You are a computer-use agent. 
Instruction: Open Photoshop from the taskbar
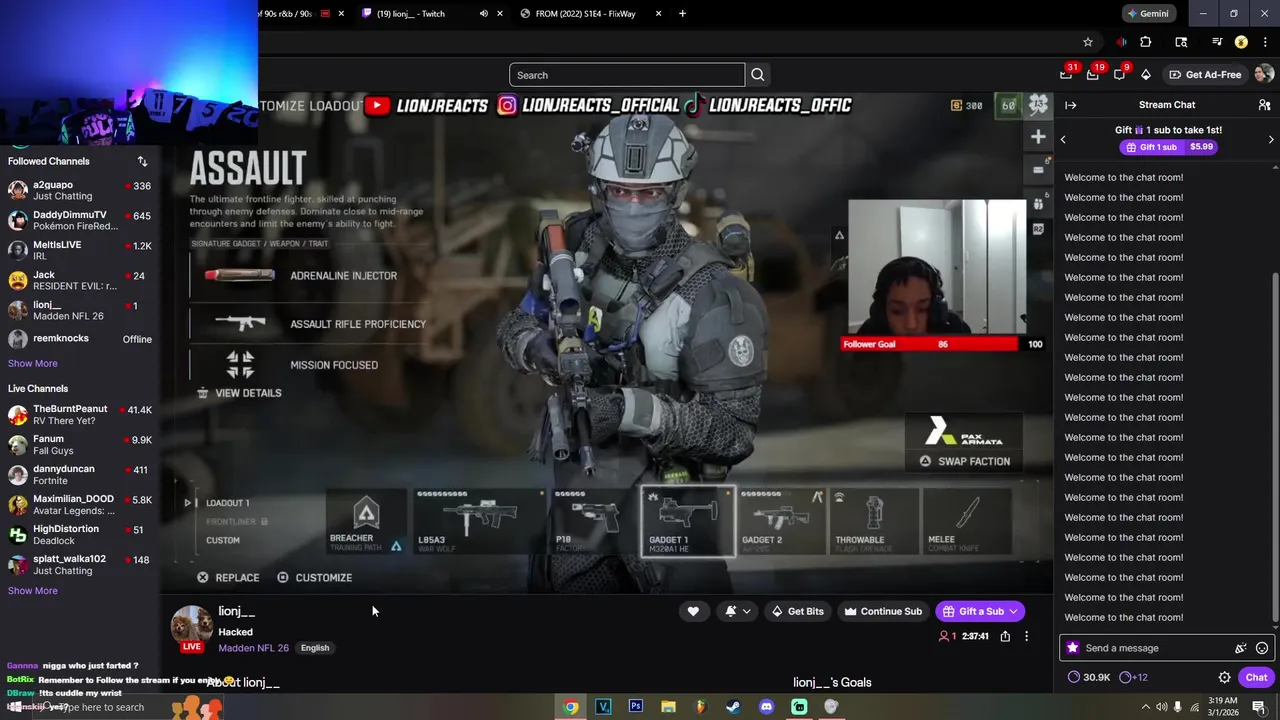coord(636,707)
